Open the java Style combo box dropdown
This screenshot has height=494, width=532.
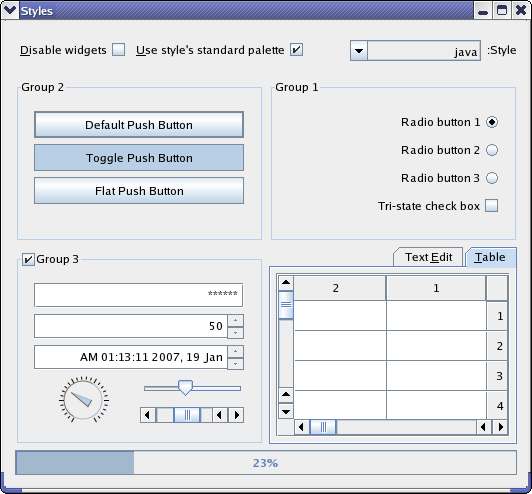point(359,51)
